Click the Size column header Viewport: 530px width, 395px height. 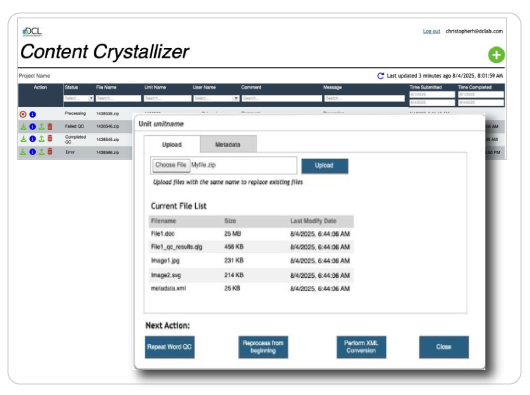tap(230, 221)
